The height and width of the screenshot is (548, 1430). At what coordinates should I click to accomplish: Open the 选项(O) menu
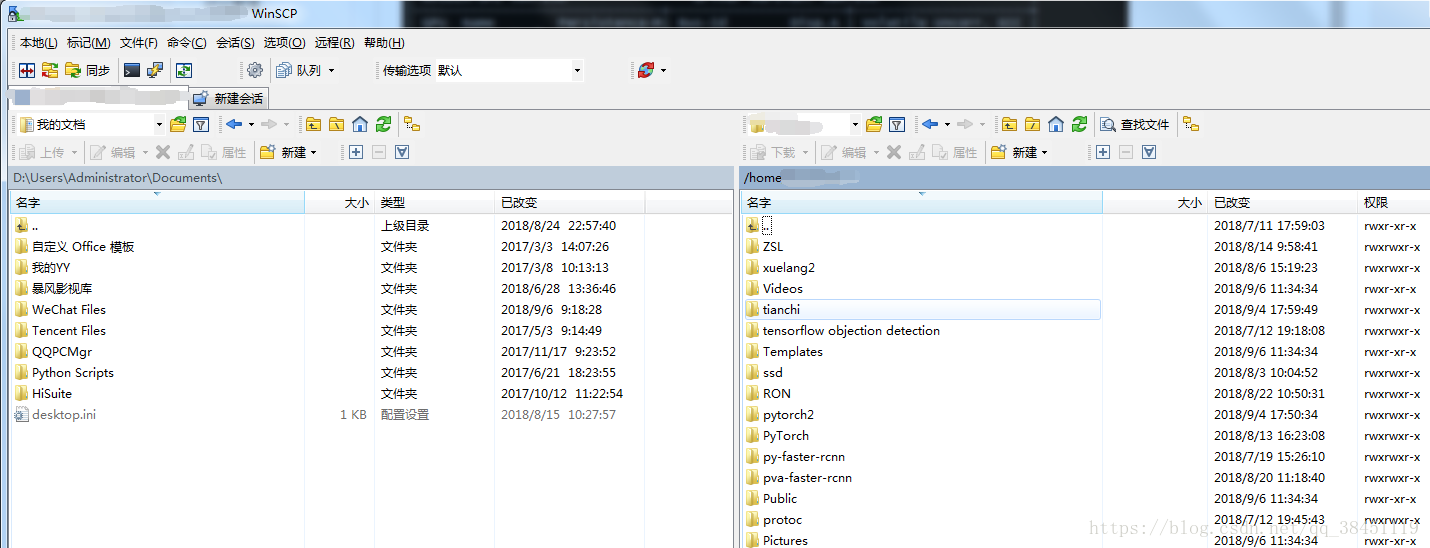click(x=284, y=42)
